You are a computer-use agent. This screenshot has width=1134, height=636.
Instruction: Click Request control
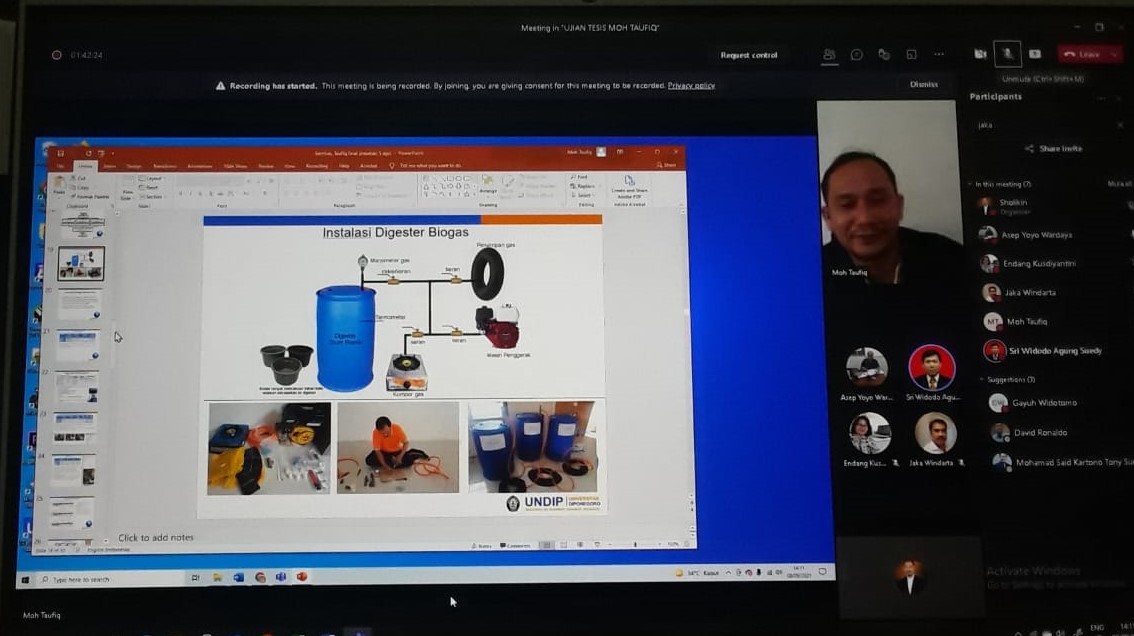pos(749,55)
